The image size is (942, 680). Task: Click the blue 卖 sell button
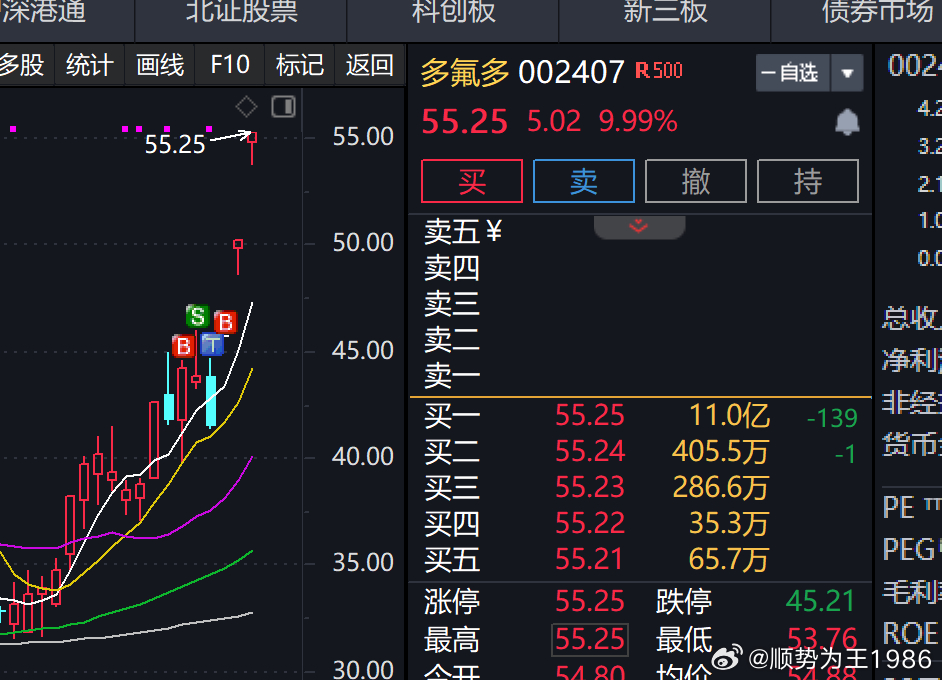click(584, 181)
